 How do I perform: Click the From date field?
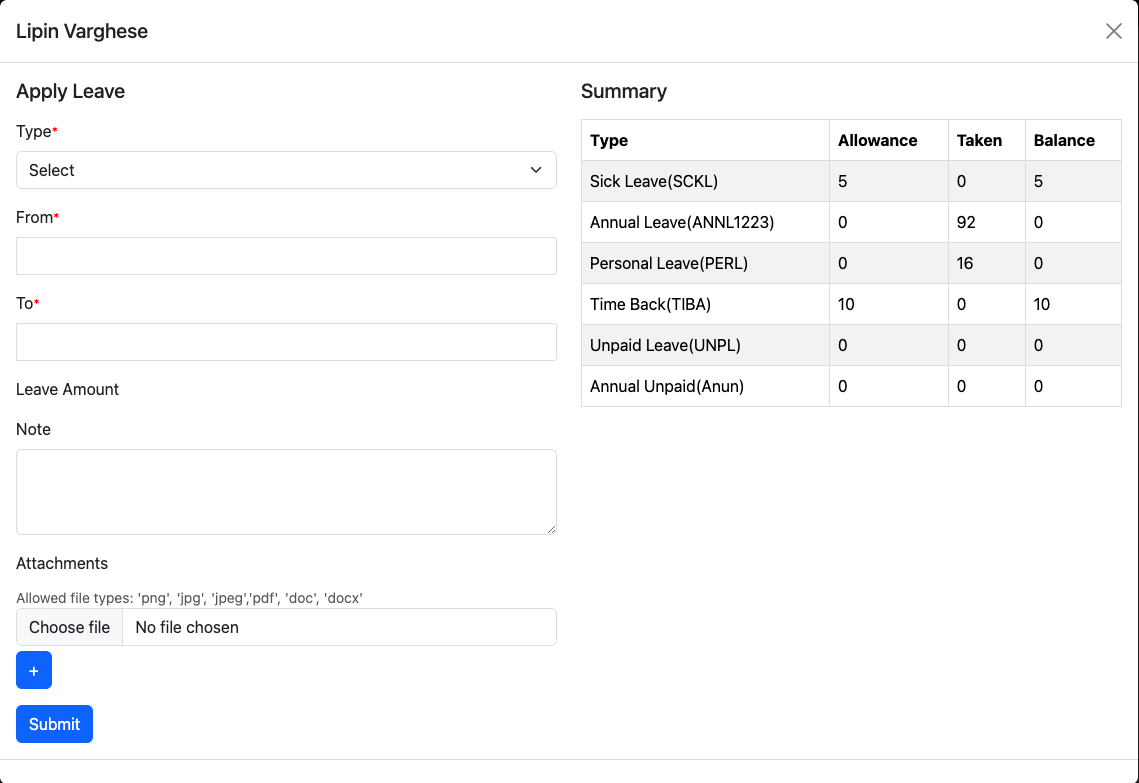pyautogui.click(x=286, y=256)
